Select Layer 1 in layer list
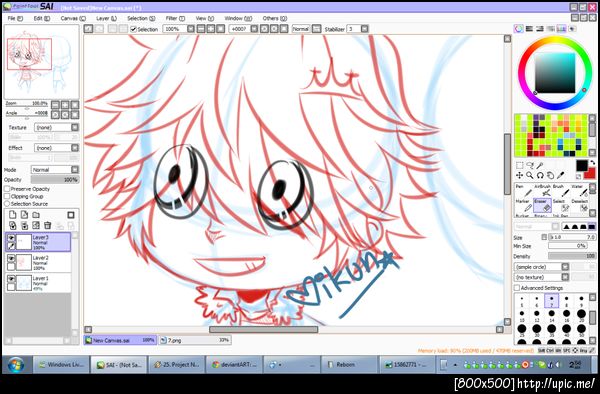Image resolution: width=600 pixels, height=394 pixels. pos(38,283)
